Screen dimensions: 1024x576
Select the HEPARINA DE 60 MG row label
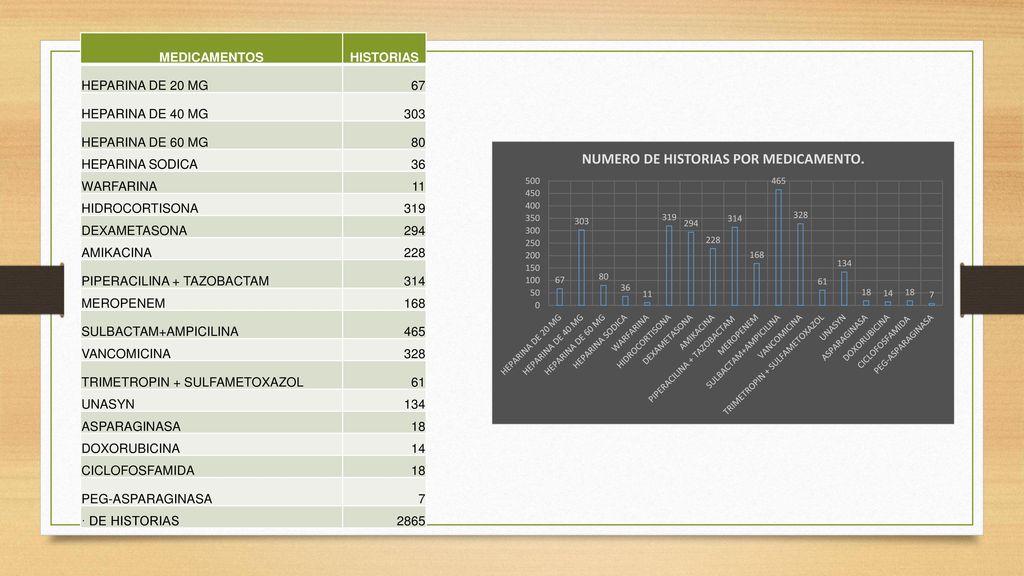(x=145, y=142)
